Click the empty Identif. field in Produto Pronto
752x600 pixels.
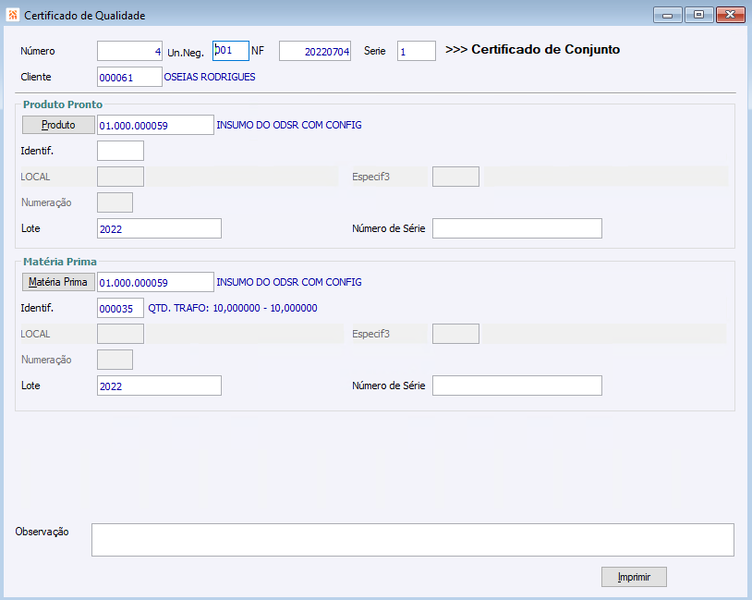coord(120,151)
